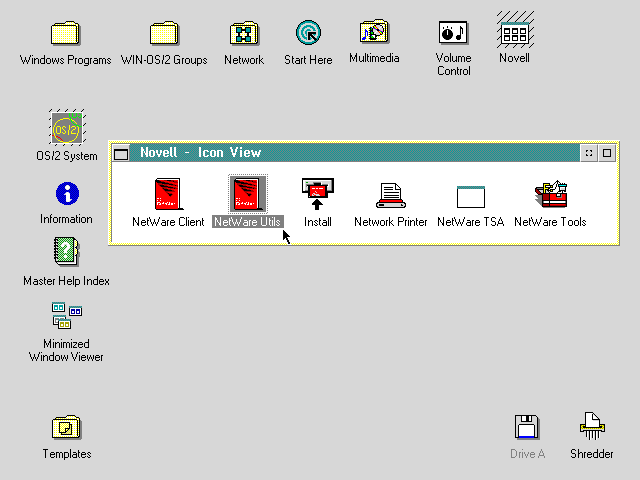Open the Windows Programs folder

(x=65, y=33)
